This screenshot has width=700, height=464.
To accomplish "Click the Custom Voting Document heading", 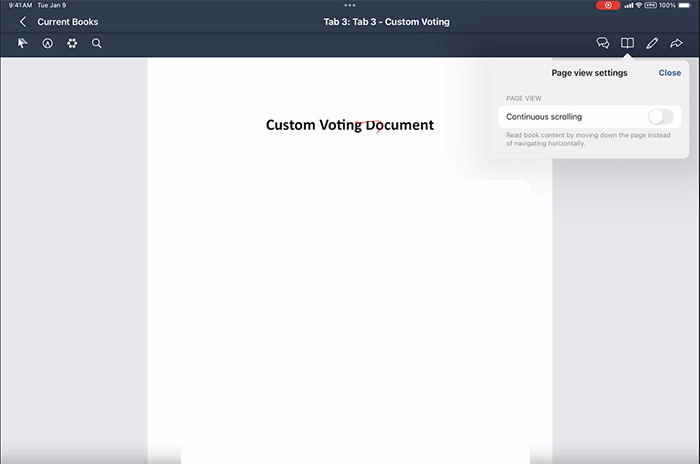I will pos(350,125).
